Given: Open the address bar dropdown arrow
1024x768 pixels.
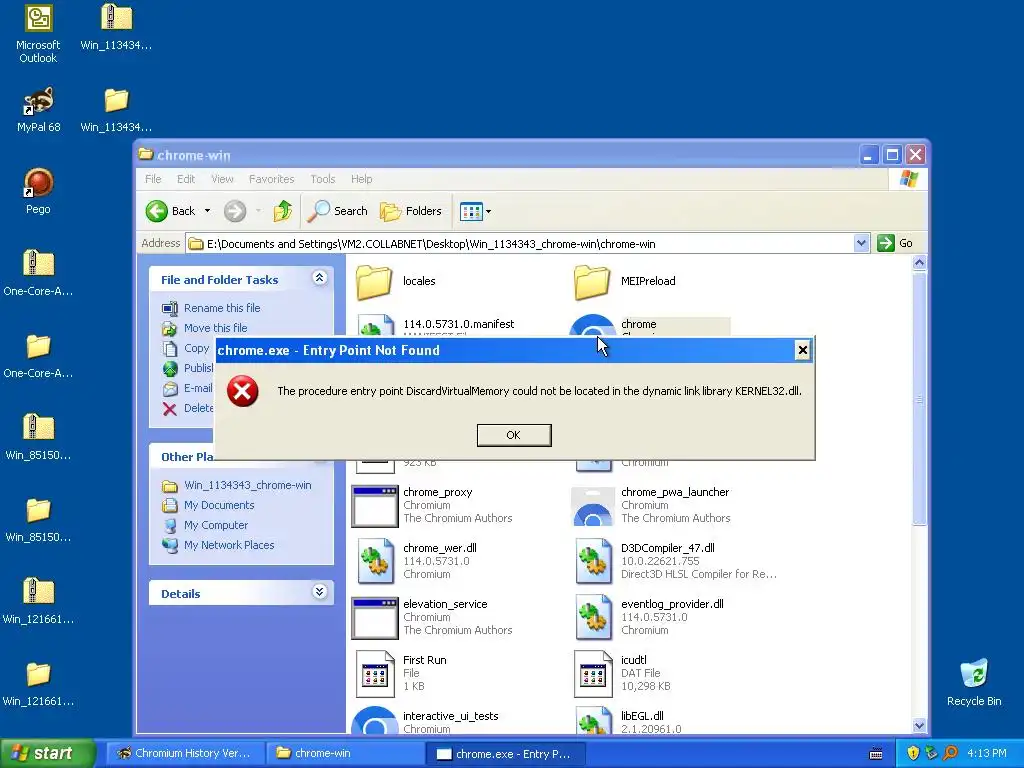Looking at the screenshot, I should click(x=861, y=243).
